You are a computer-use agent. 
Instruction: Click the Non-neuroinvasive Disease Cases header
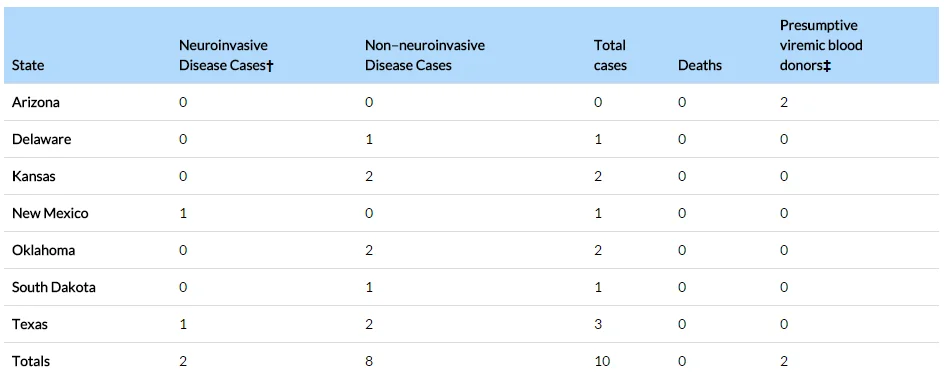[424, 55]
